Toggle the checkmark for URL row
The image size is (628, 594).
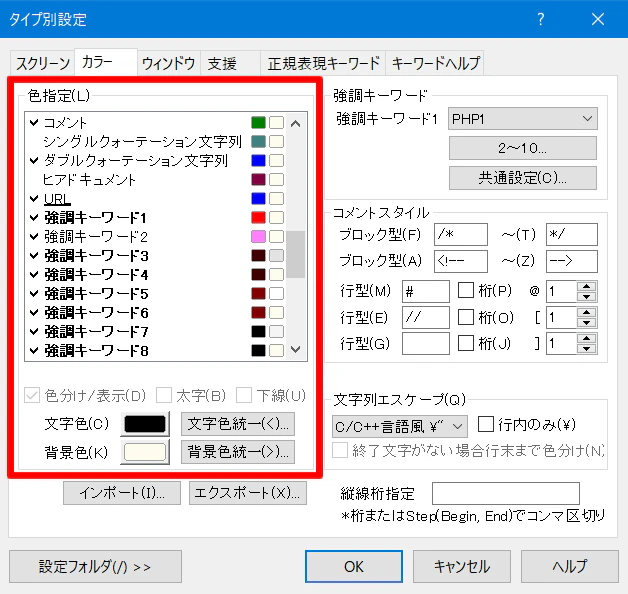click(x=34, y=199)
